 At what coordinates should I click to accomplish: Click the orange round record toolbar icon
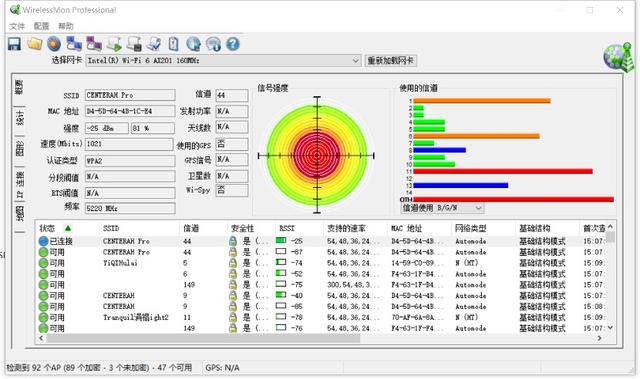54,44
